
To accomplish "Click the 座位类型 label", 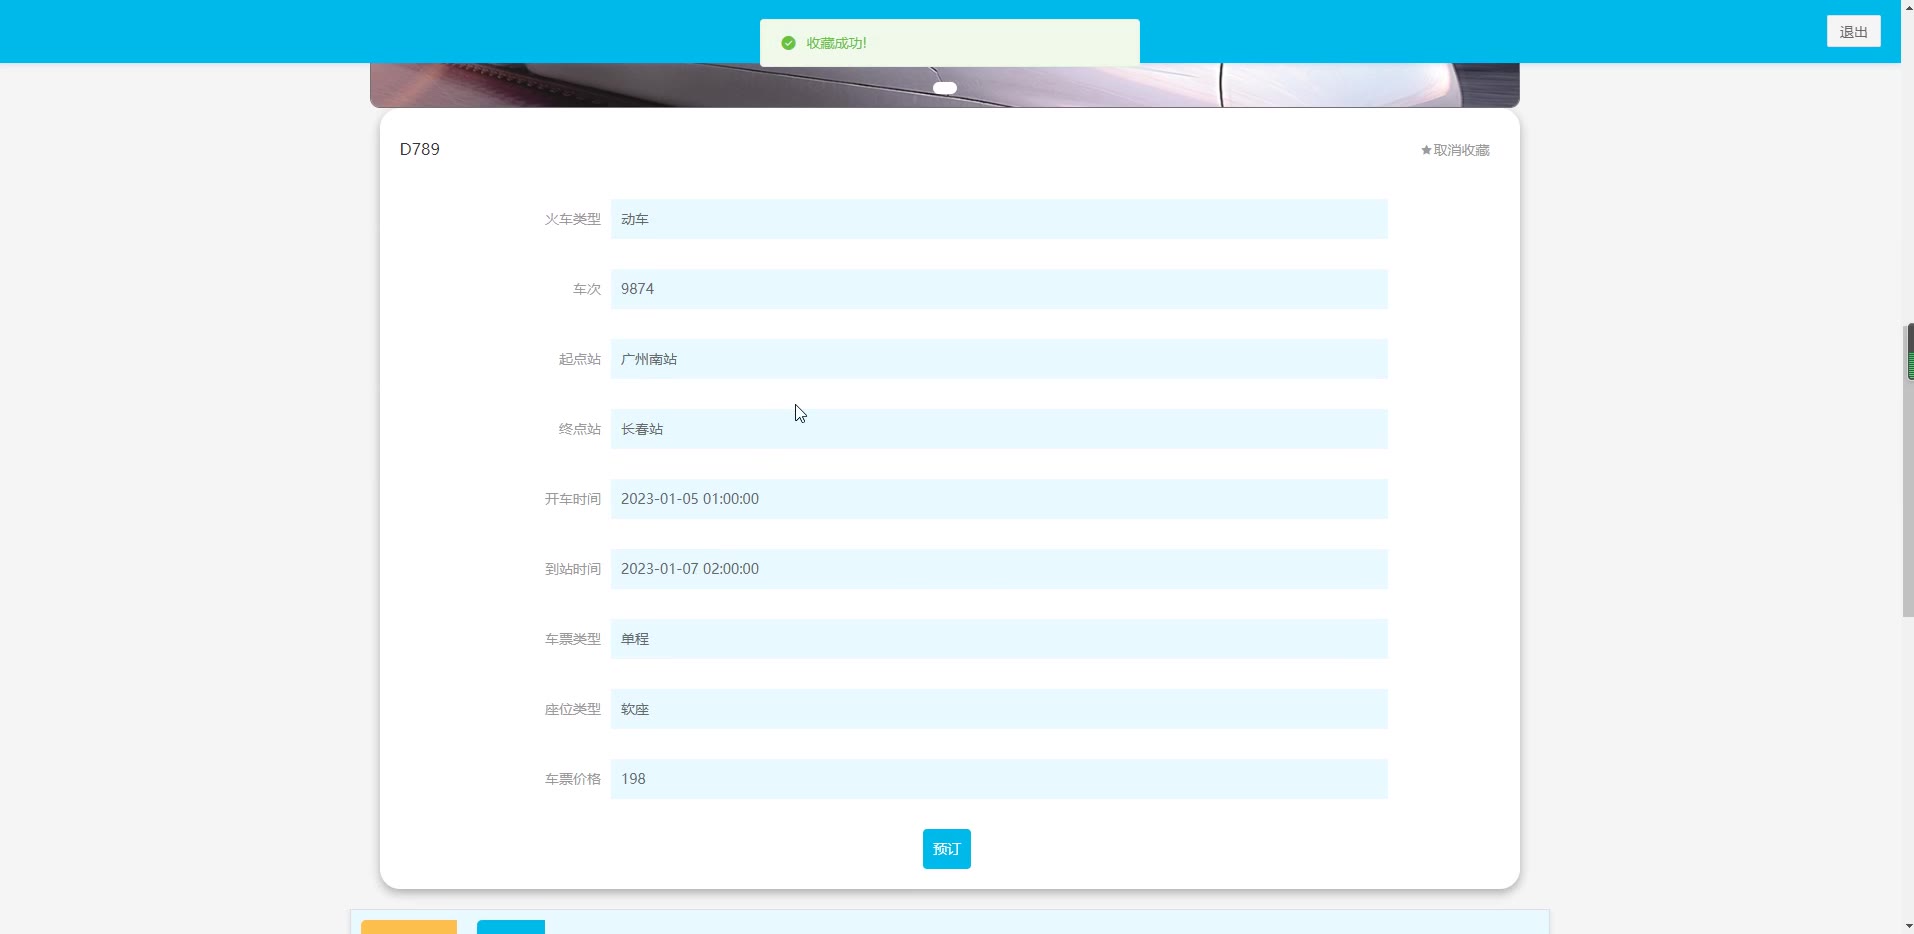I will 572,709.
